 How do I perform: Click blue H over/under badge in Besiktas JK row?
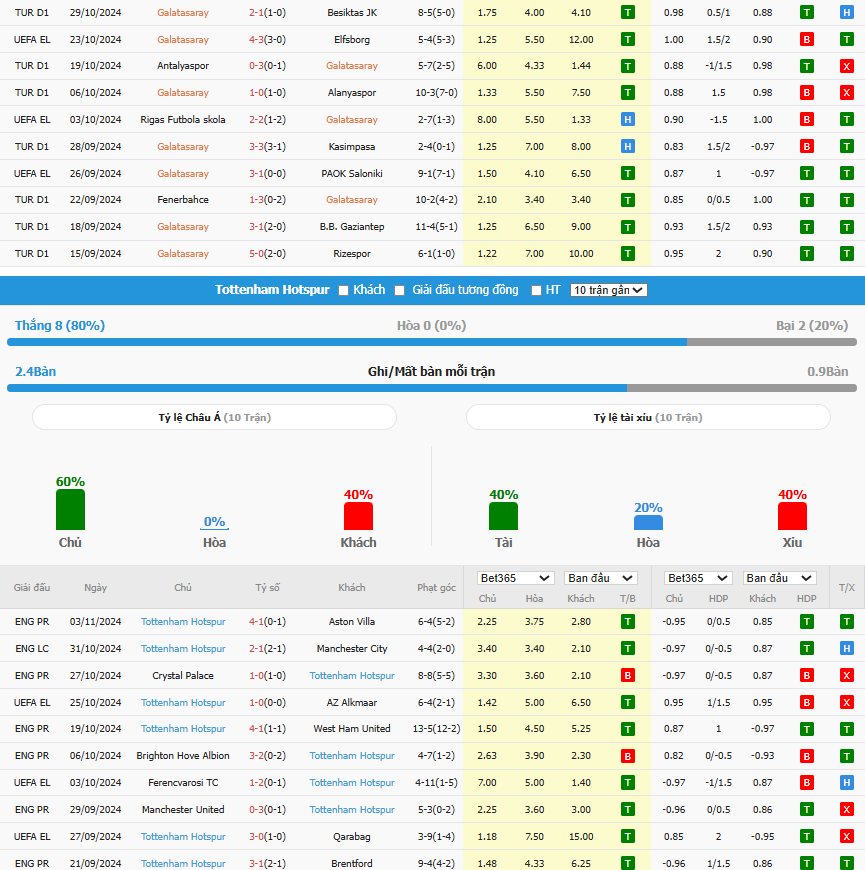pyautogui.click(x=847, y=12)
